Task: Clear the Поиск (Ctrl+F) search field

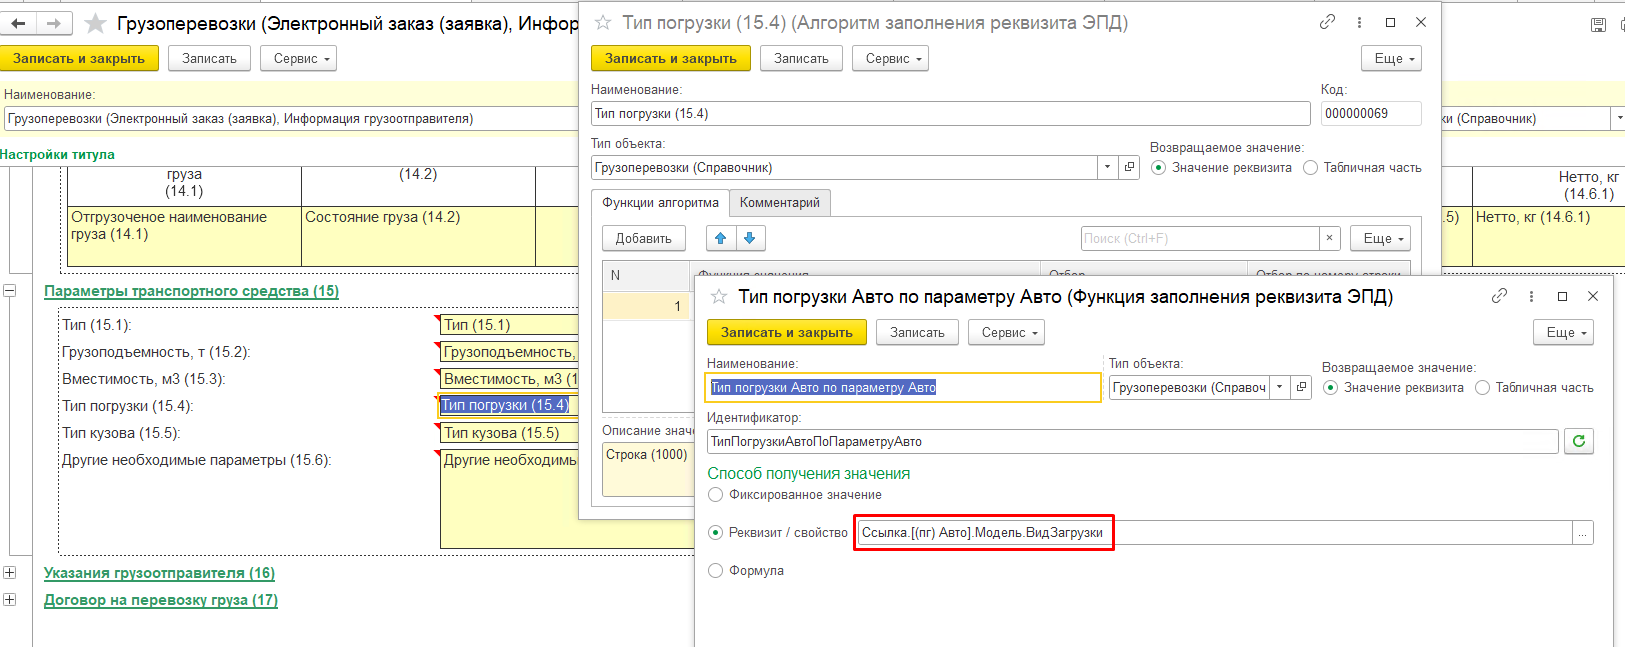Action: [1329, 238]
